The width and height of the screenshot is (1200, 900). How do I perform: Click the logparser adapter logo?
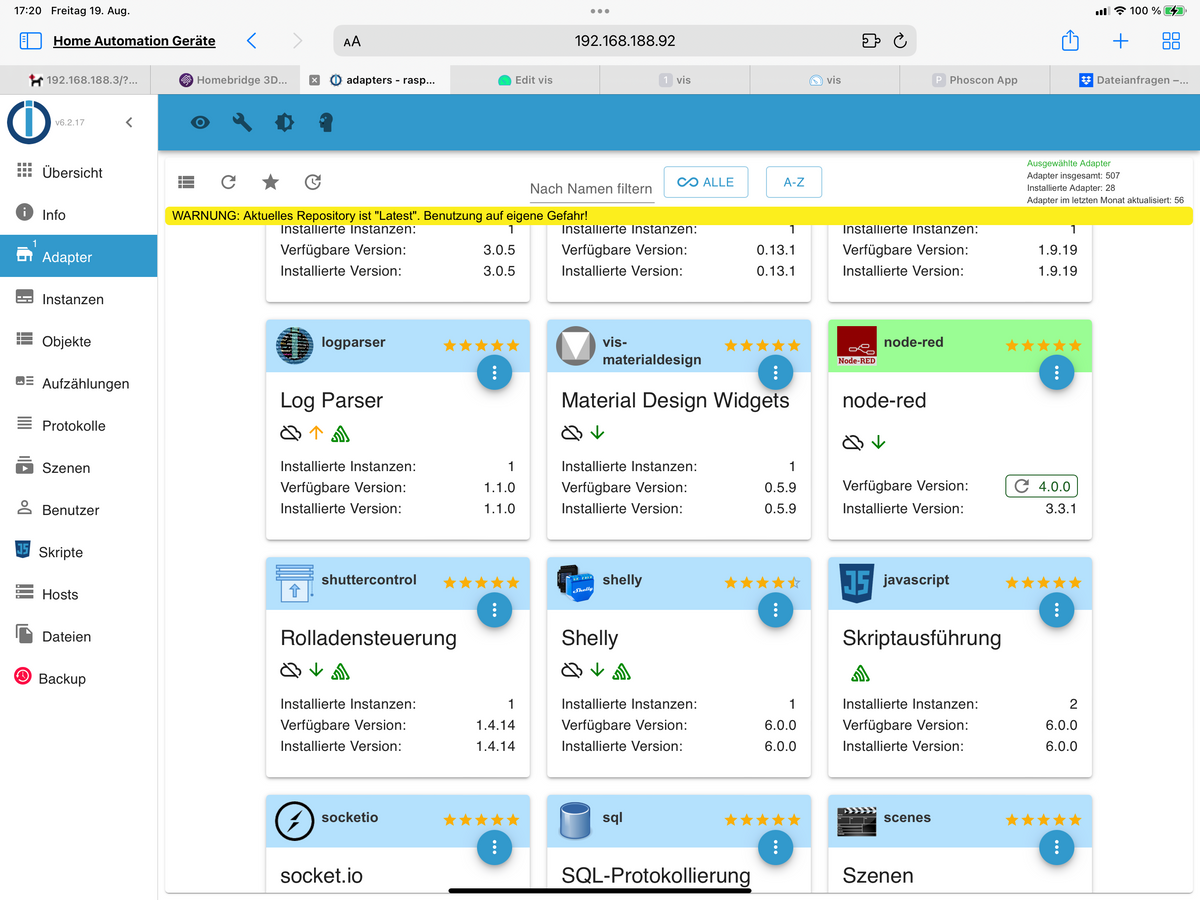point(294,345)
